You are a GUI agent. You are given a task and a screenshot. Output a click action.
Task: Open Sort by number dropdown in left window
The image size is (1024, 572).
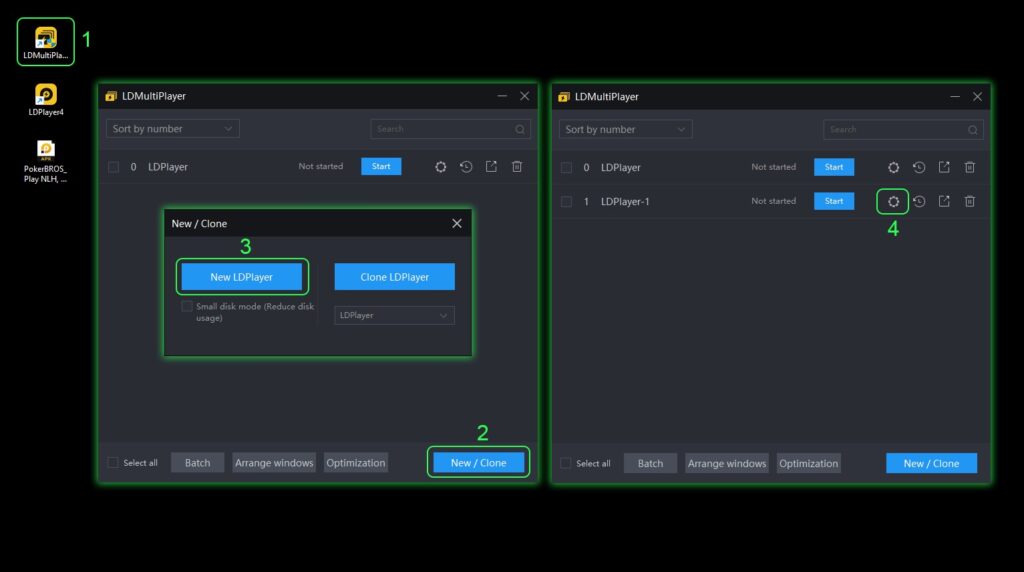[x=172, y=129]
